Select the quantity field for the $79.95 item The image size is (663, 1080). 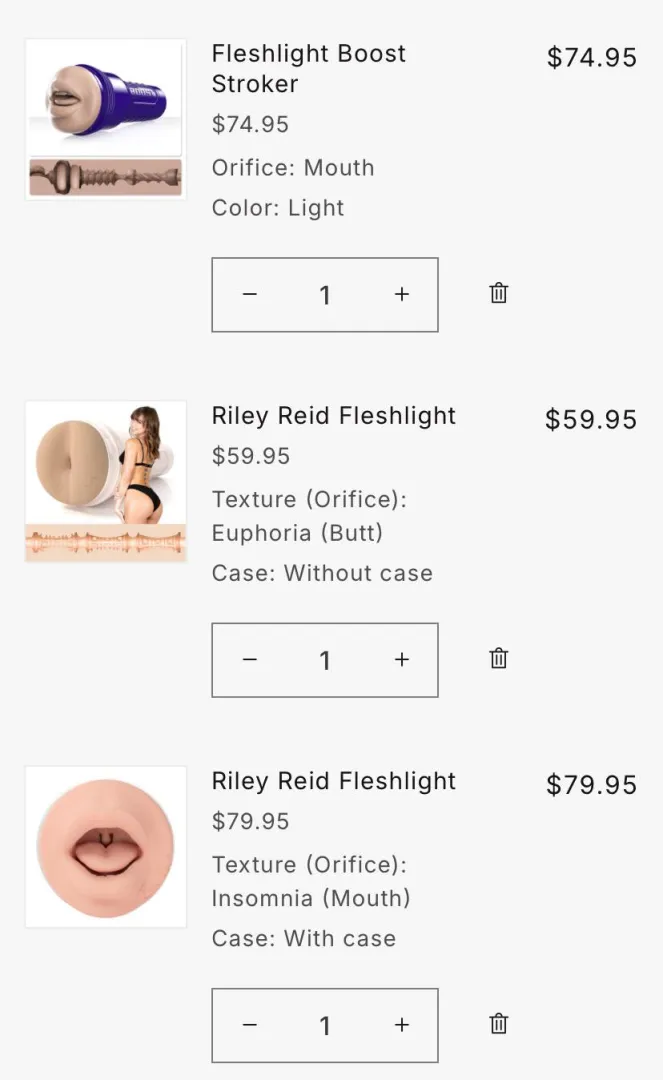tap(325, 1025)
